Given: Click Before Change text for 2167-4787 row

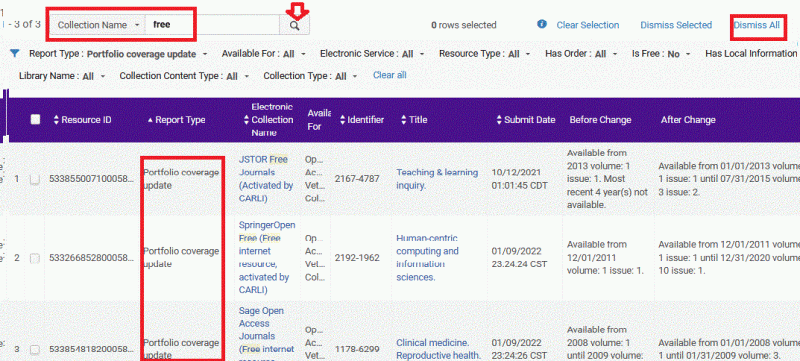Looking at the screenshot, I should tap(608, 179).
